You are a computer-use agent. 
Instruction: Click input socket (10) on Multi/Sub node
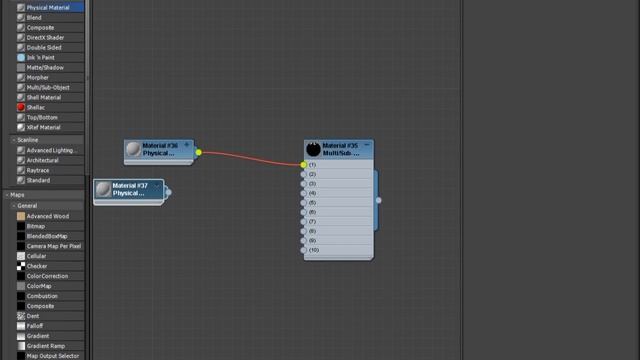point(303,250)
